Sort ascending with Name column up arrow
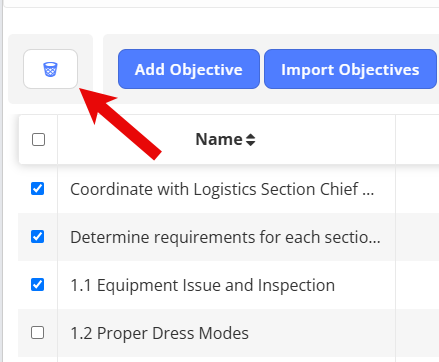This screenshot has height=362, width=439. click(251, 136)
